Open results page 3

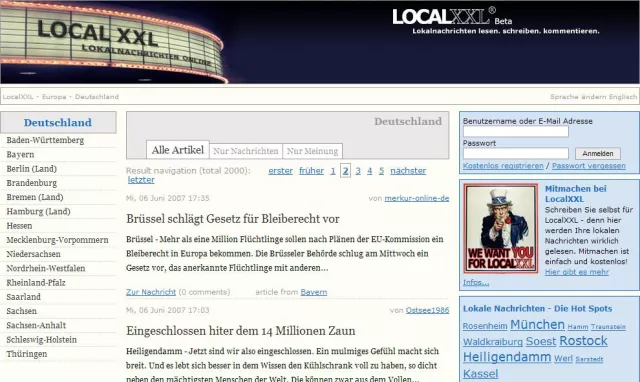tap(358, 171)
